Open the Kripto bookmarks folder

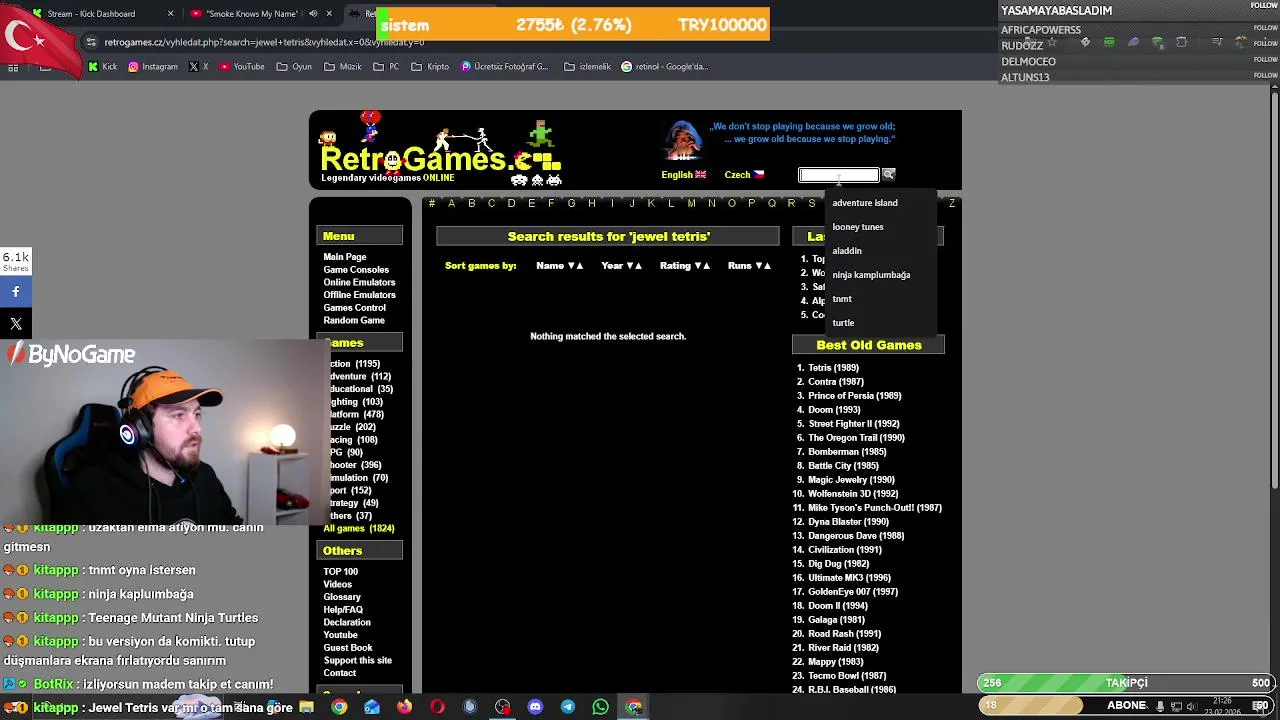430,67
